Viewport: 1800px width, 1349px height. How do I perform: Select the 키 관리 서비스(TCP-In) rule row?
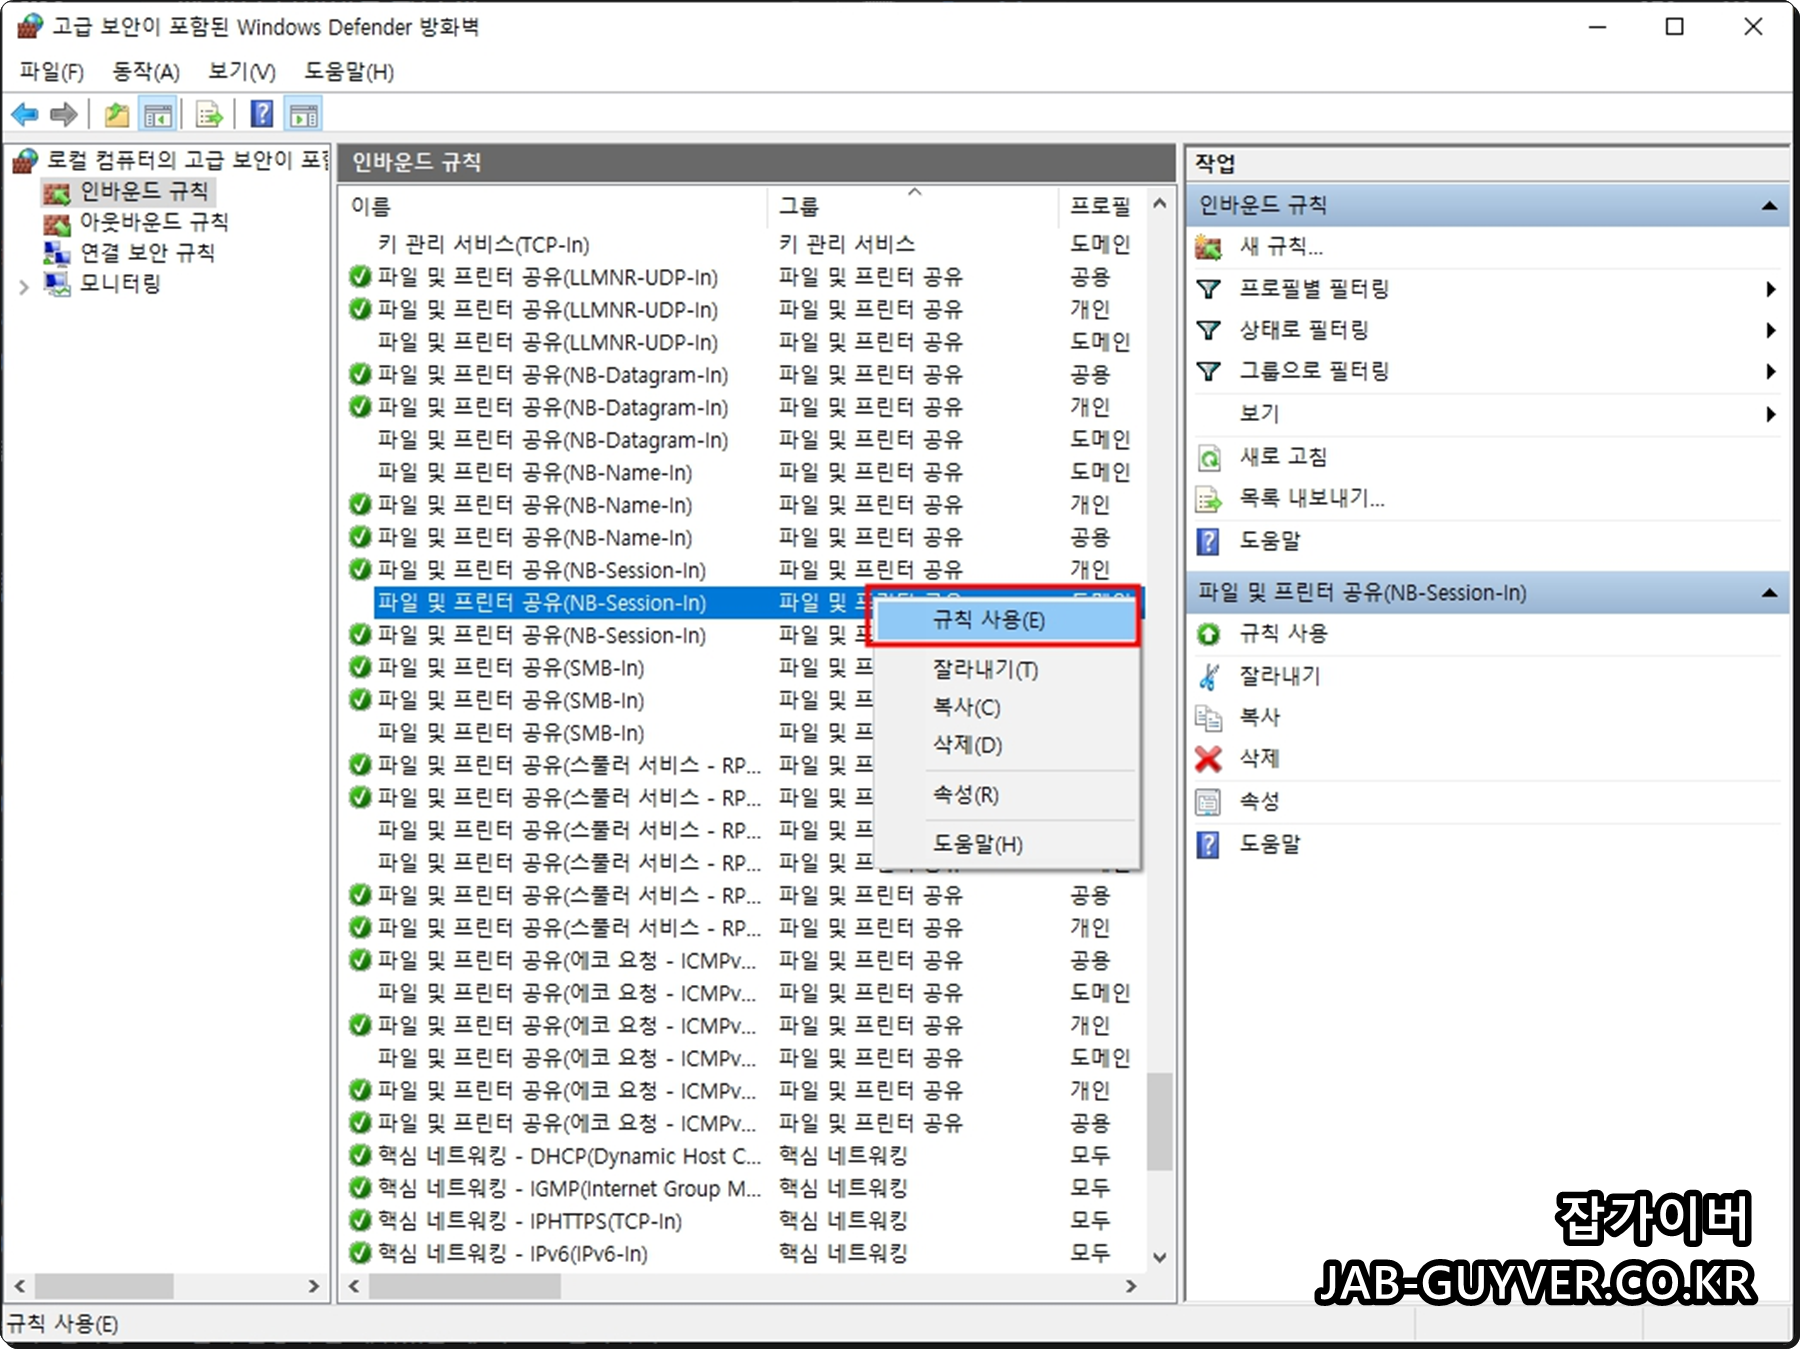coord(744,244)
